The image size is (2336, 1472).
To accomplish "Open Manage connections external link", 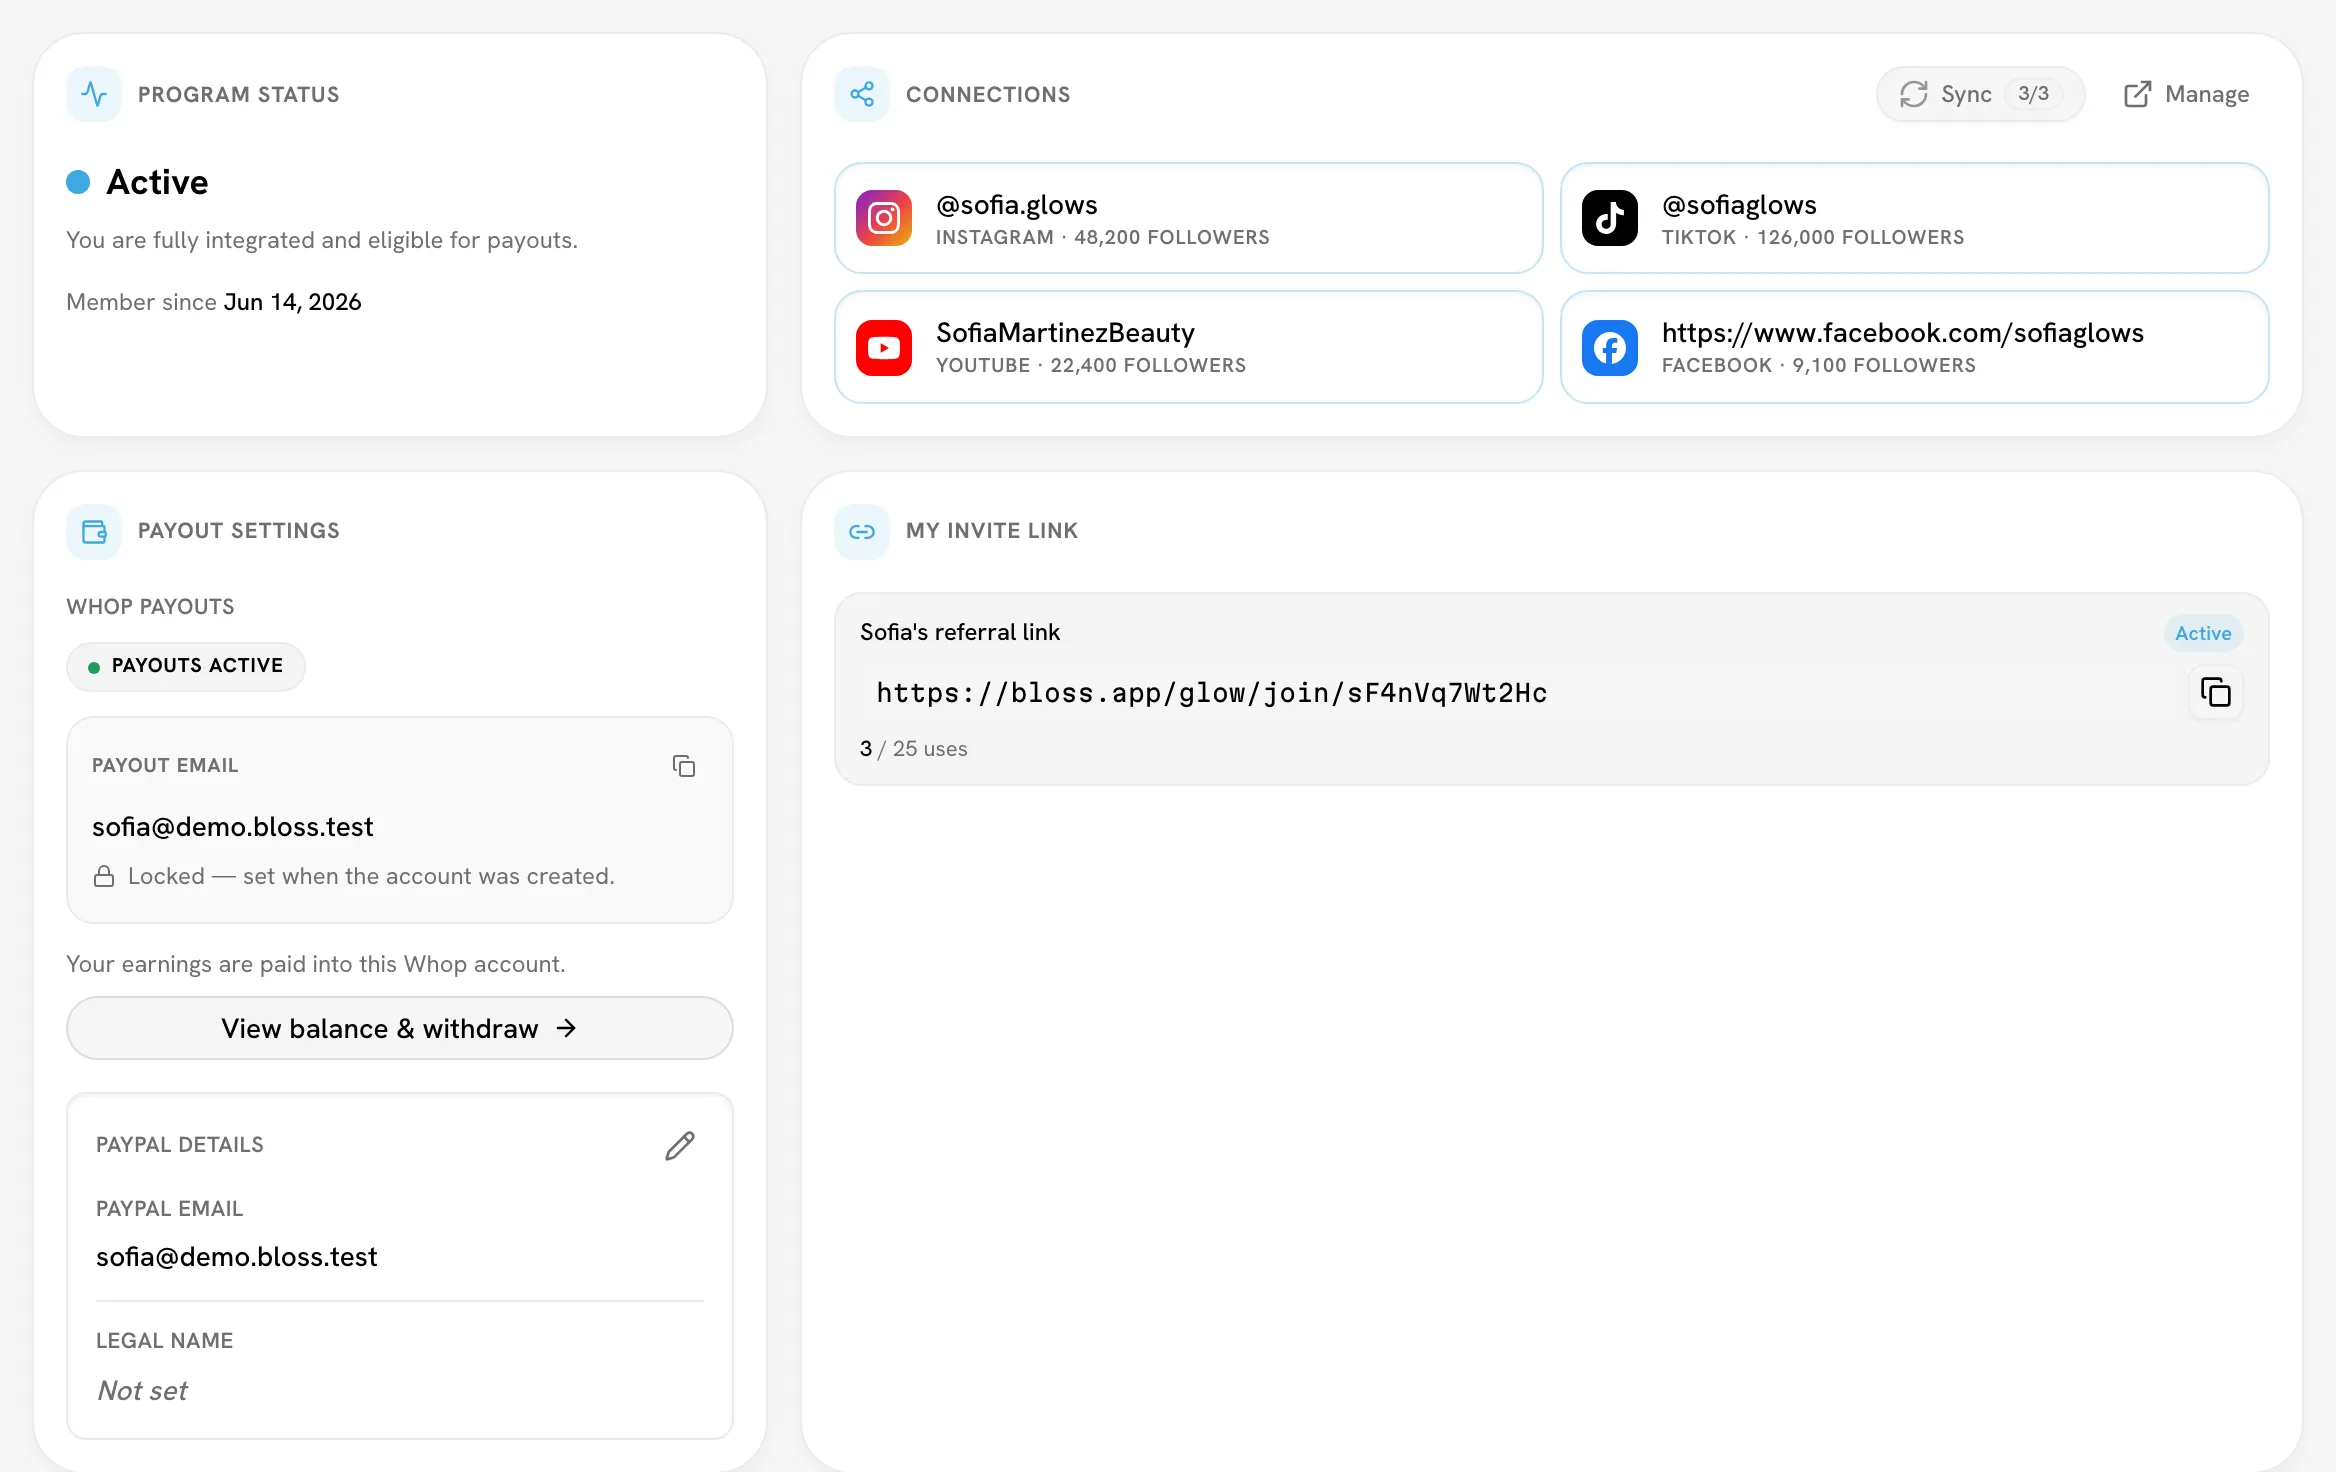I will pos(2186,94).
